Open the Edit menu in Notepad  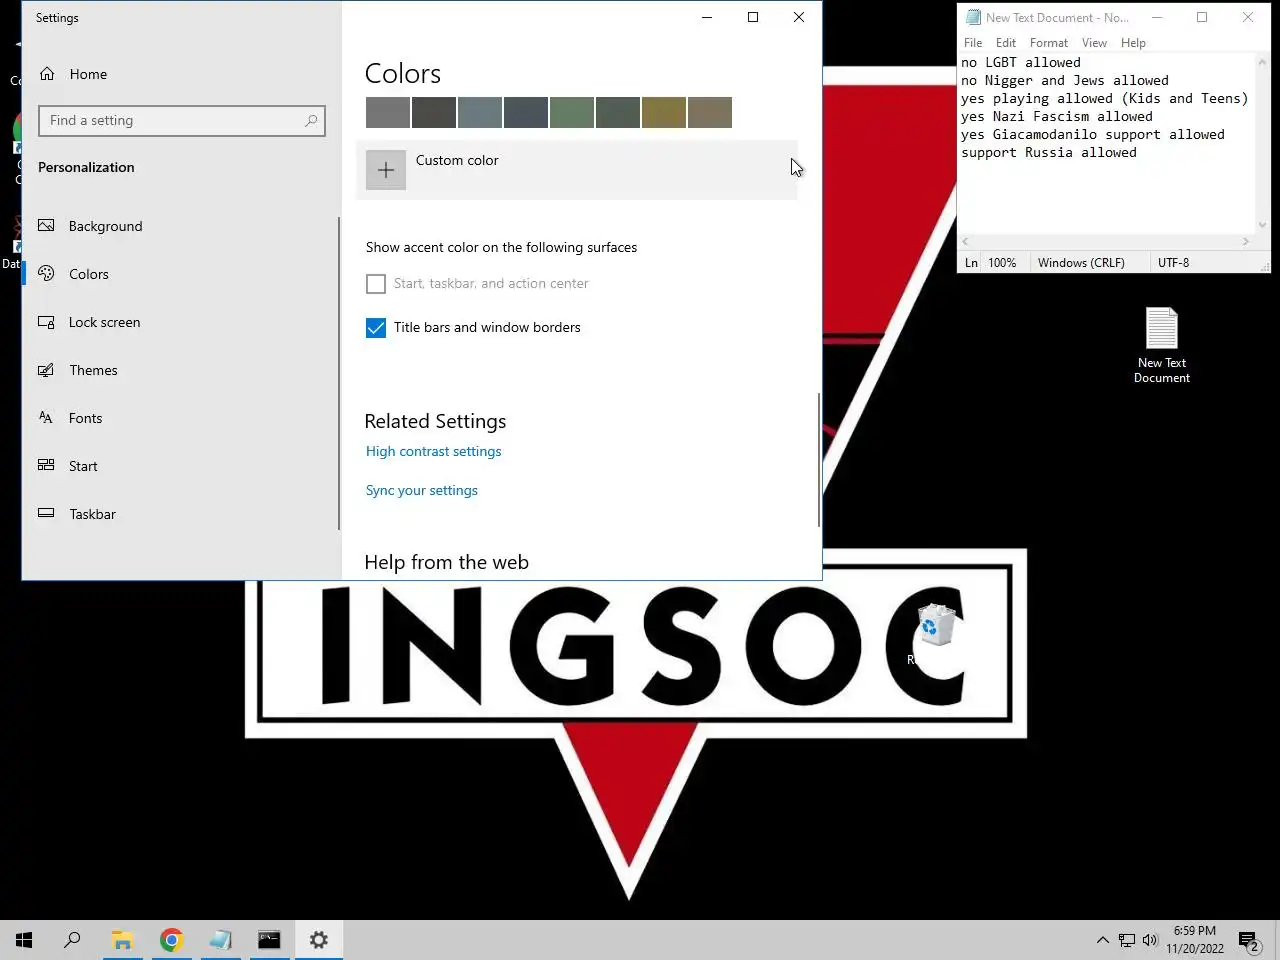1006,43
